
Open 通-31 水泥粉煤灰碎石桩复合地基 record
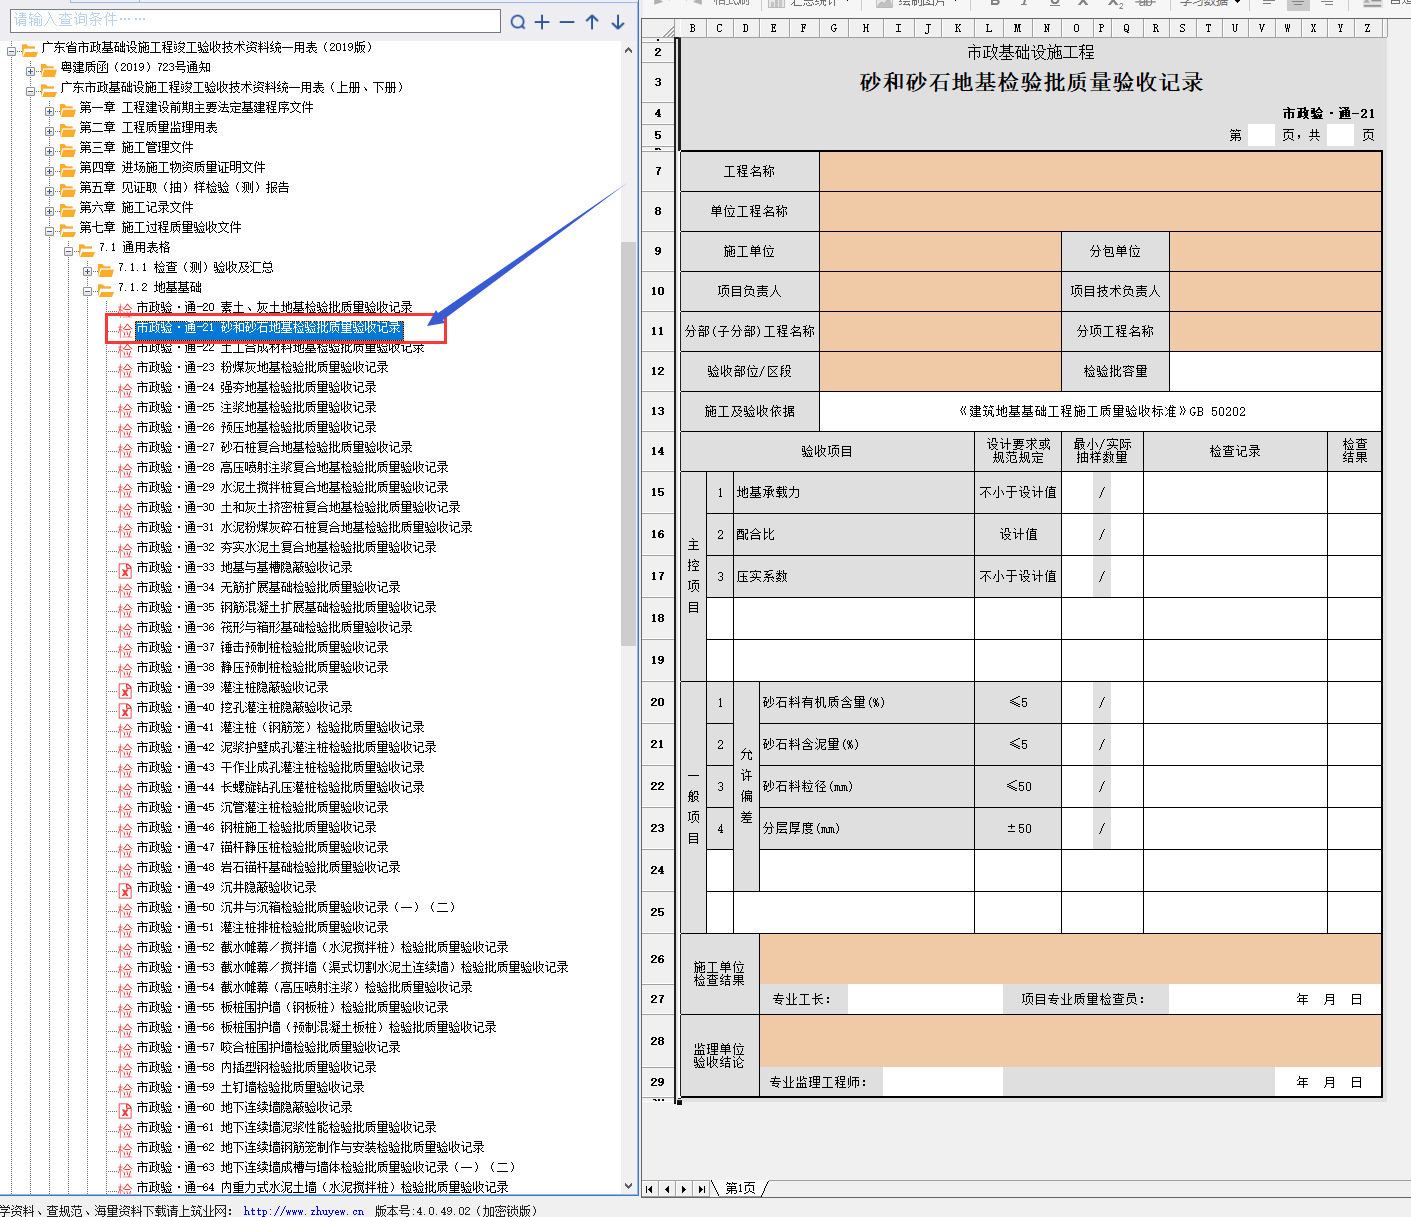click(304, 528)
